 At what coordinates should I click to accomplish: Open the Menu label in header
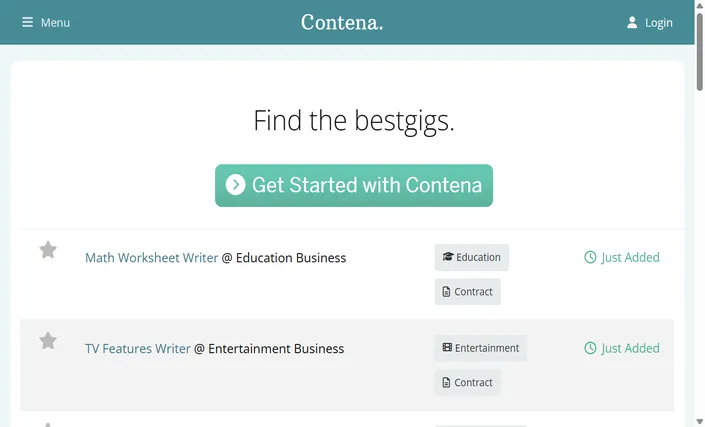[x=55, y=22]
